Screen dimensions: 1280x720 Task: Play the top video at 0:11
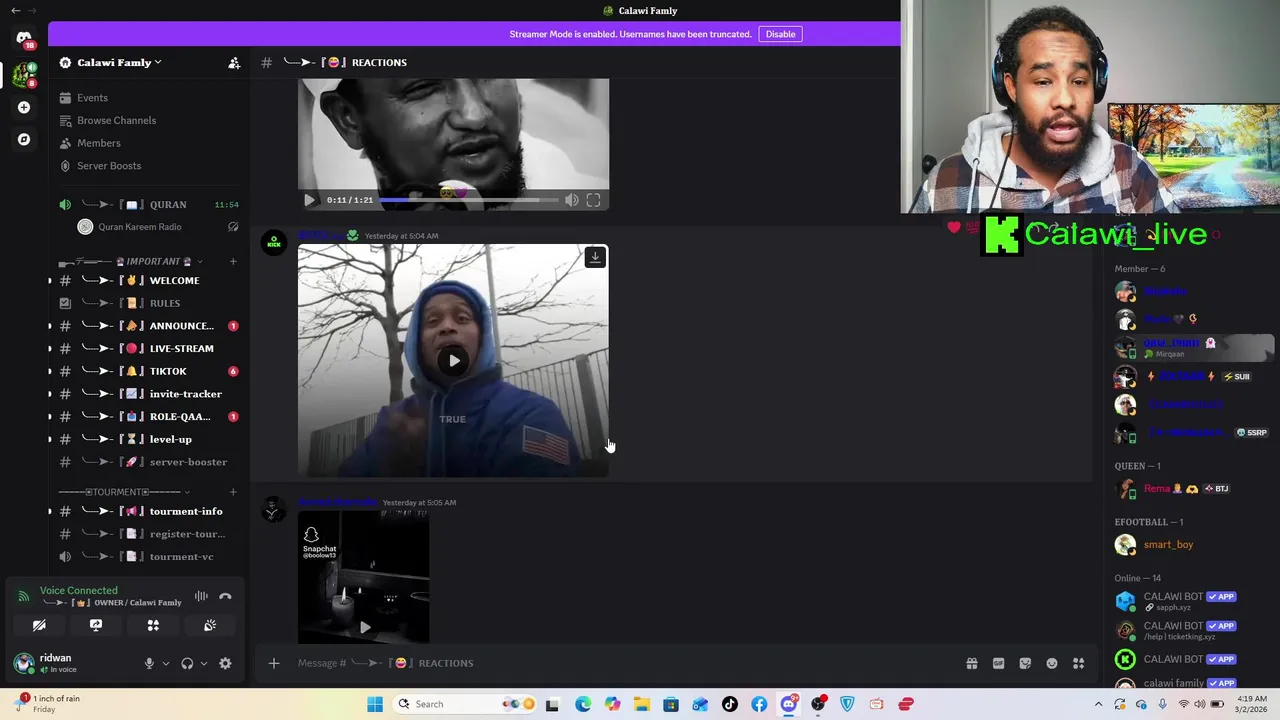tap(309, 200)
